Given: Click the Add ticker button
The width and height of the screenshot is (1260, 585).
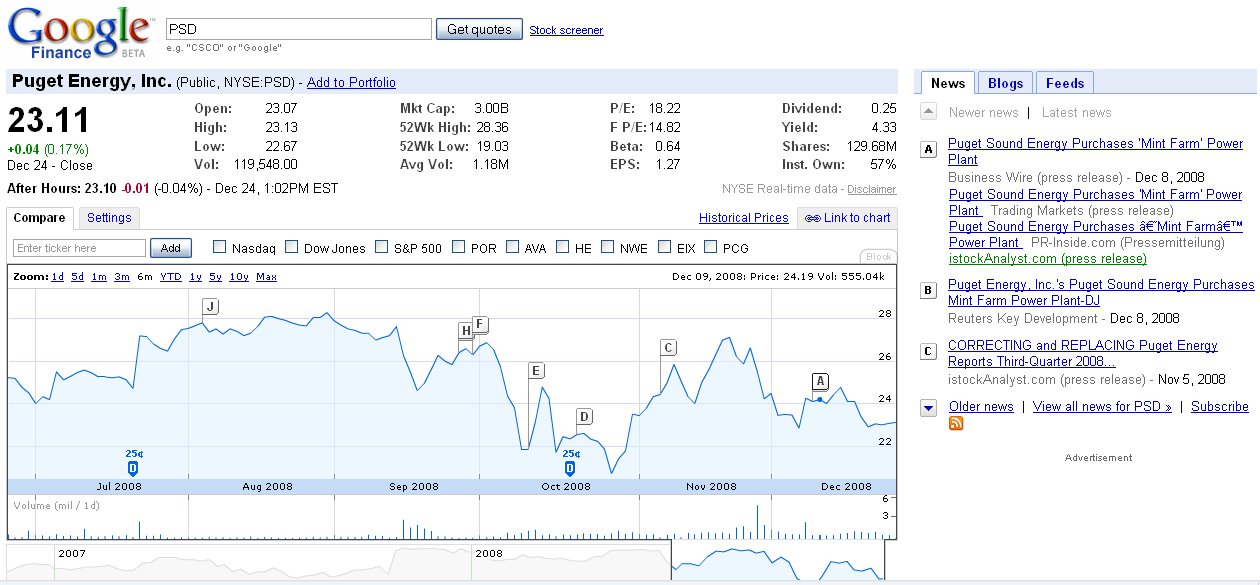Looking at the screenshot, I should click(x=170, y=248).
